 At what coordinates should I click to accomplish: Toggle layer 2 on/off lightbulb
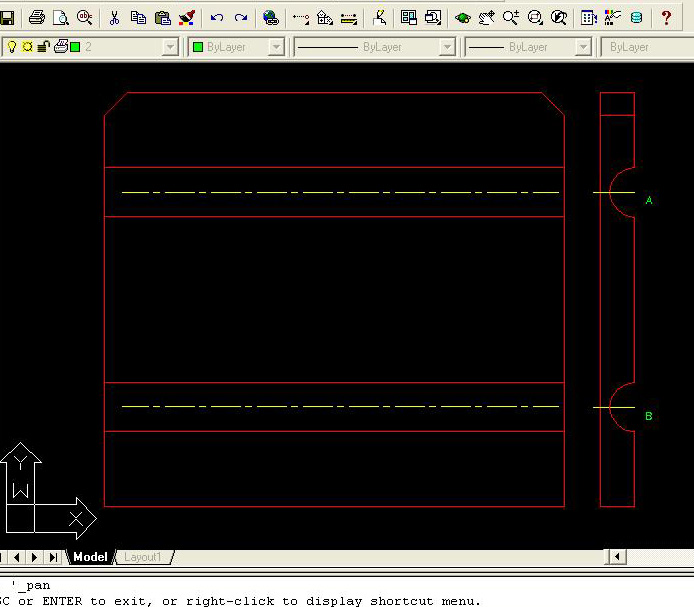pyautogui.click(x=12, y=46)
